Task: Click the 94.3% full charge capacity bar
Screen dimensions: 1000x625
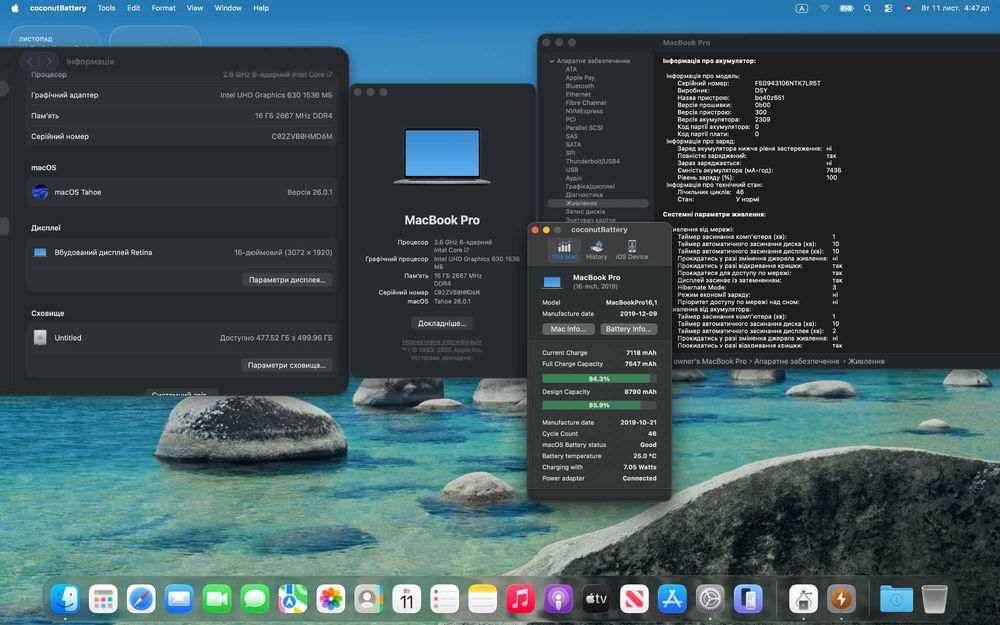Action: pyautogui.click(x=599, y=379)
